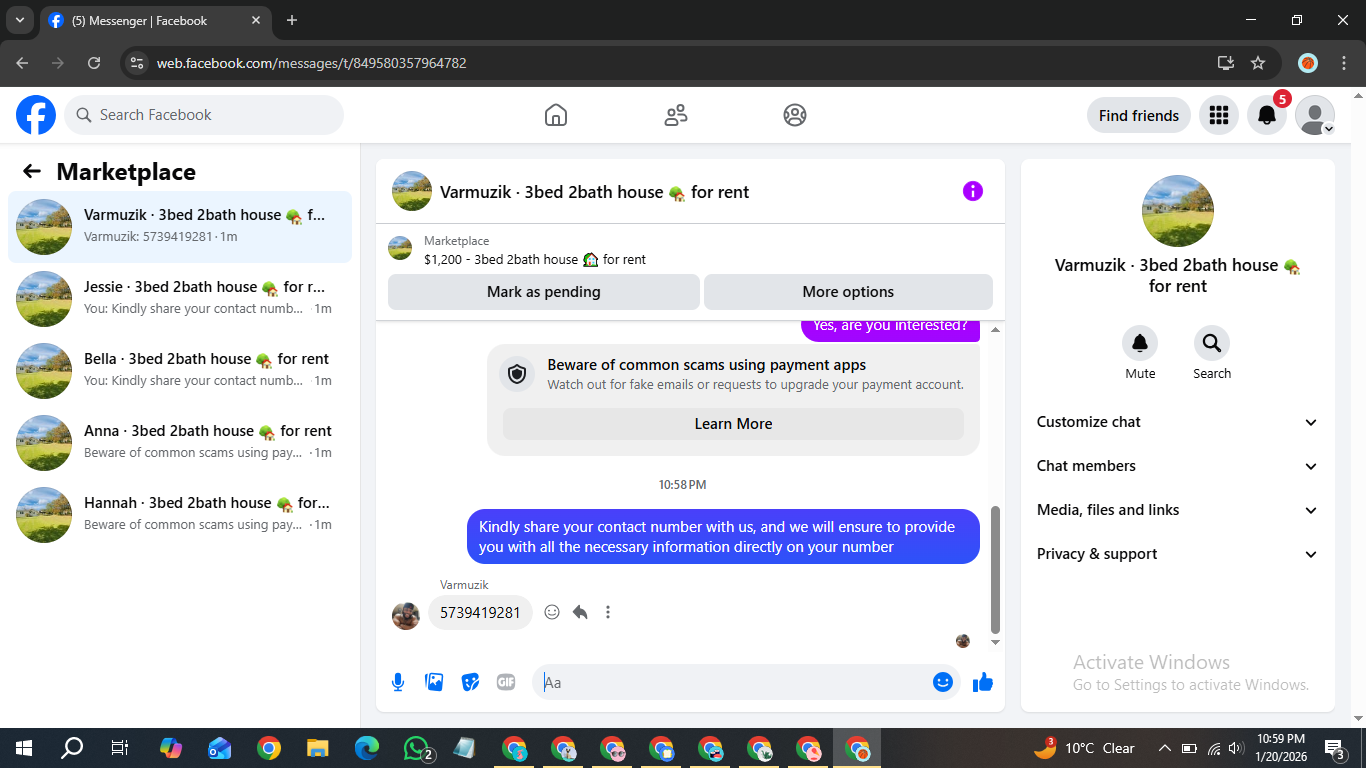Screen dimensions: 1366x768
Task: Click the chat scrollbar down arrow
Action: pos(995,642)
